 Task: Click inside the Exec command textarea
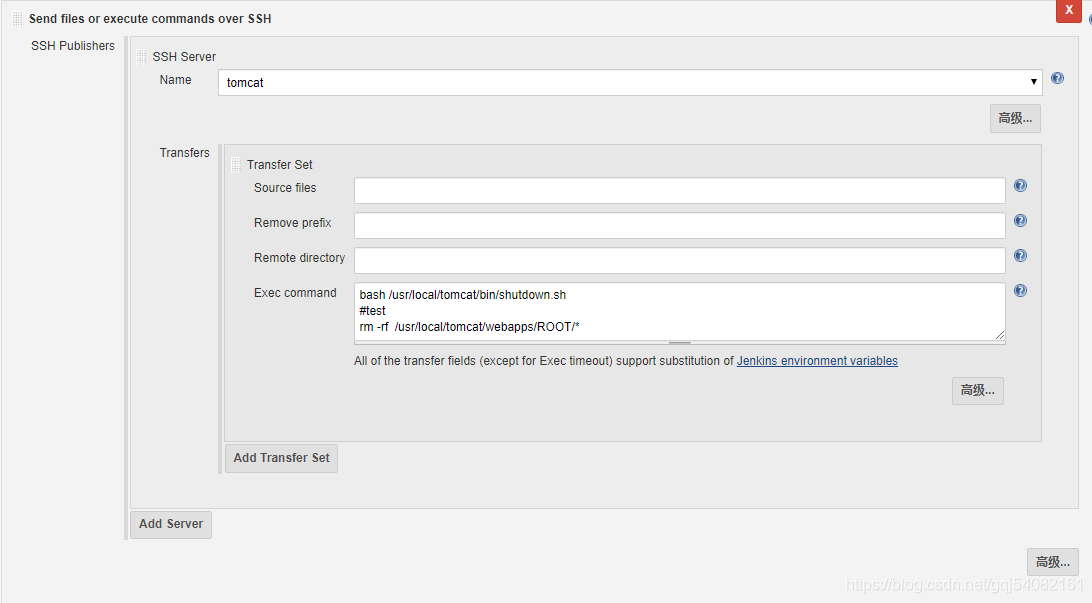click(x=680, y=311)
